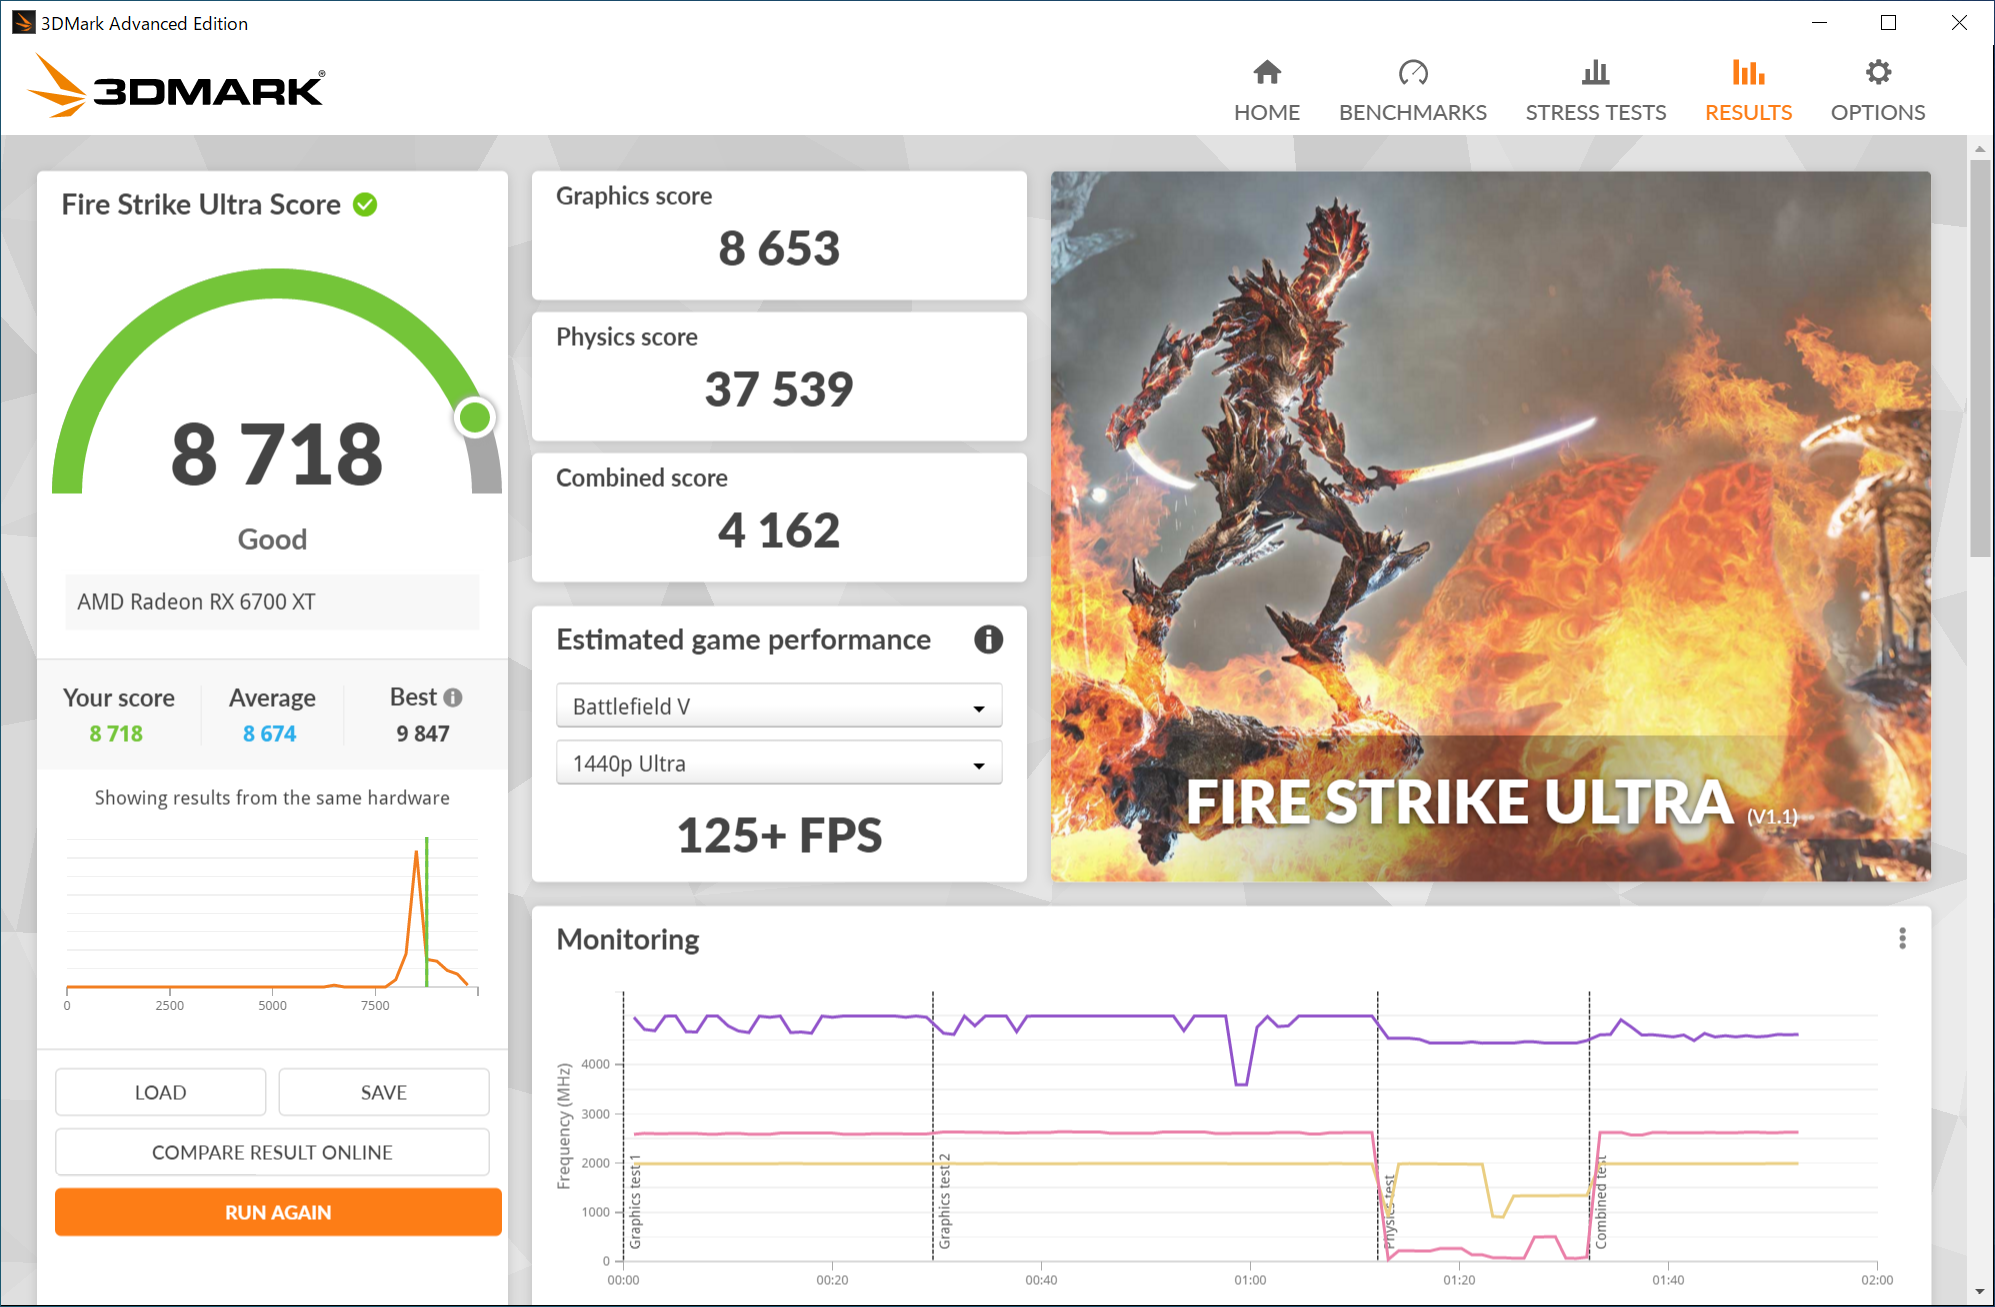Screen dimensions: 1995x1307
Task: Open the Battlefield V game dropdown
Action: (x=778, y=706)
